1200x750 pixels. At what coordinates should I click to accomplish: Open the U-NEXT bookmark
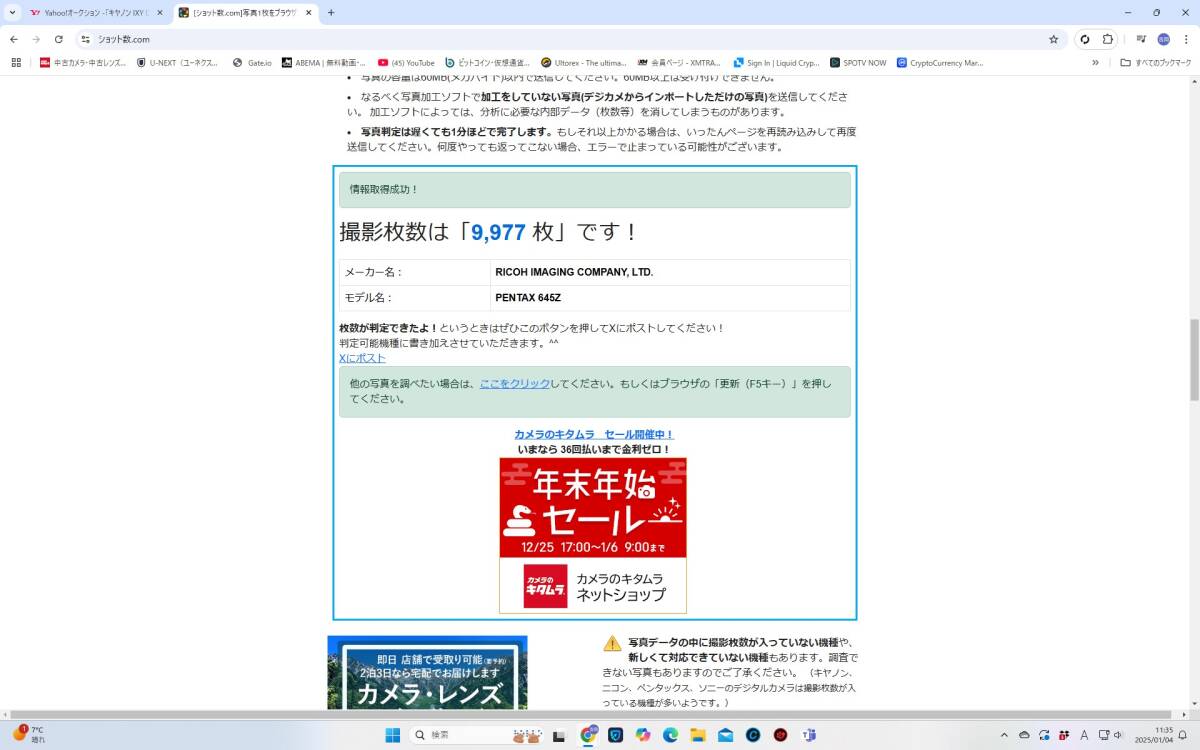176,62
